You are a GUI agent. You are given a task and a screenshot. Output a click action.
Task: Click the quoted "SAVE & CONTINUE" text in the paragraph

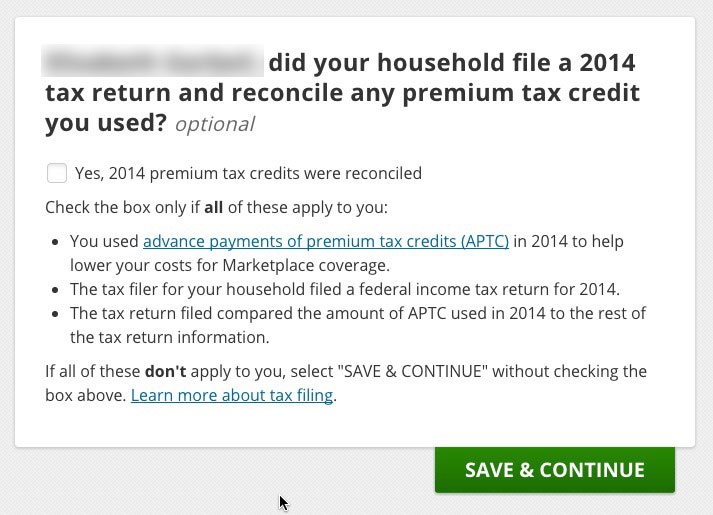coord(413,371)
